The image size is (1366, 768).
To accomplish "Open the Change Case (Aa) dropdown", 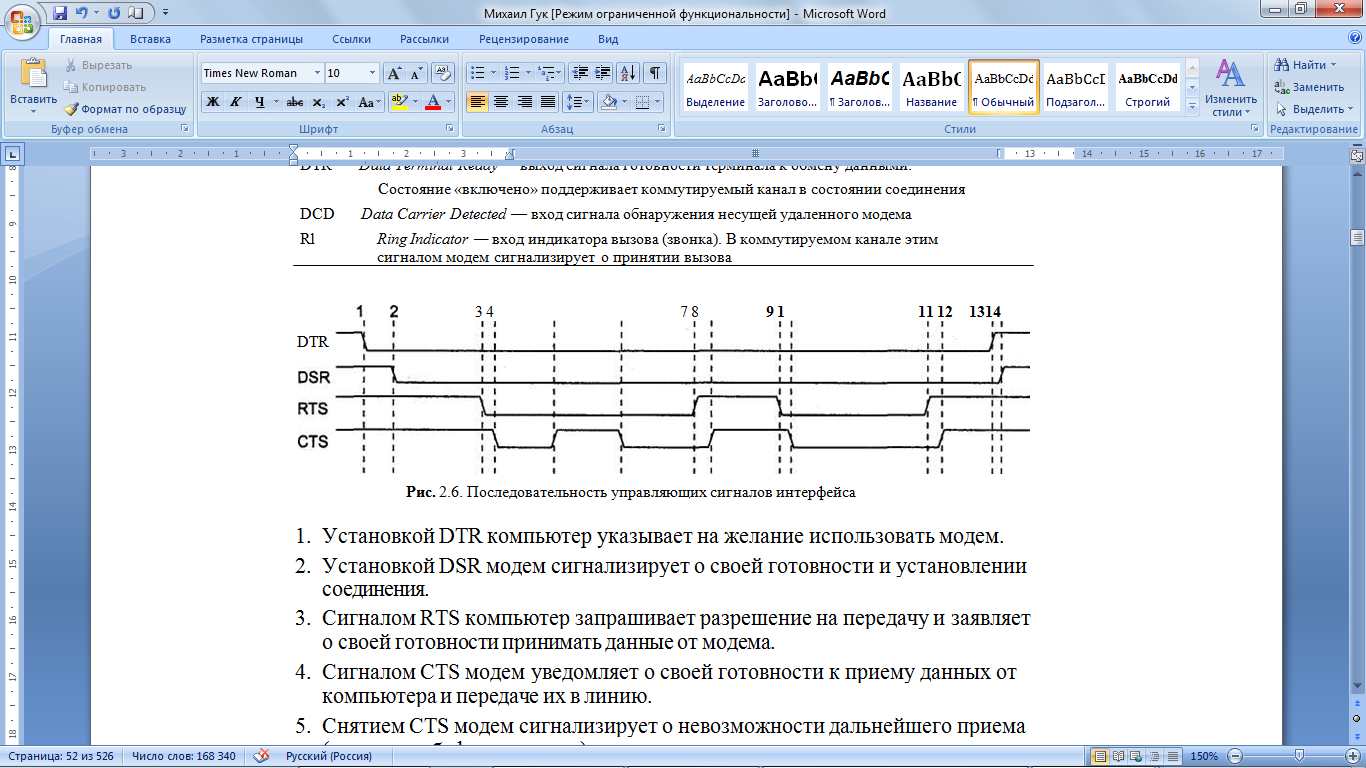I will point(369,102).
